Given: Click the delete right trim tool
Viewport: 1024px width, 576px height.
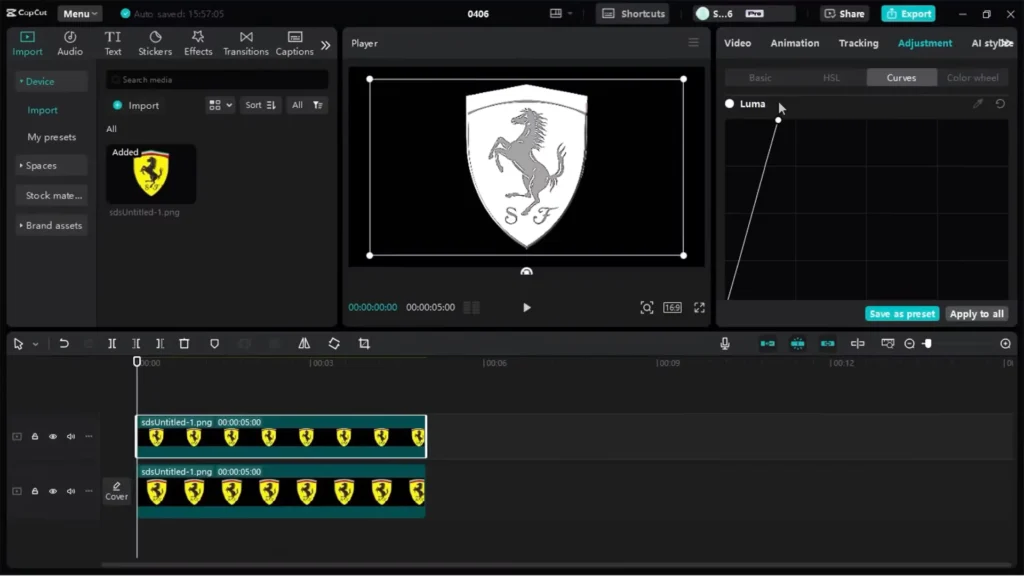Looking at the screenshot, I should point(160,344).
